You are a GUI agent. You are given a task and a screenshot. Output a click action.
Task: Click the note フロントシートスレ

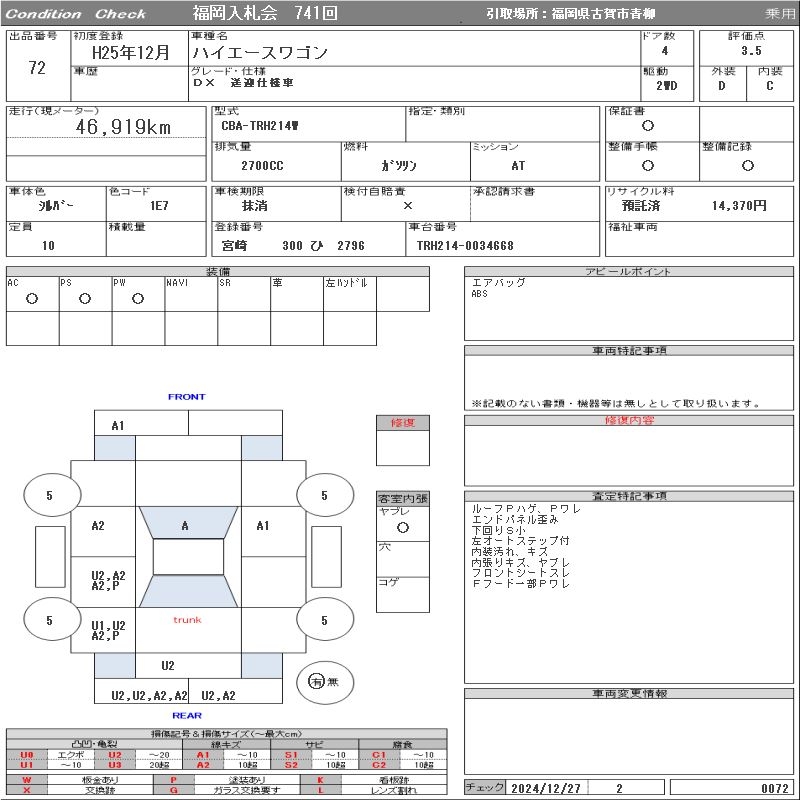(520, 573)
